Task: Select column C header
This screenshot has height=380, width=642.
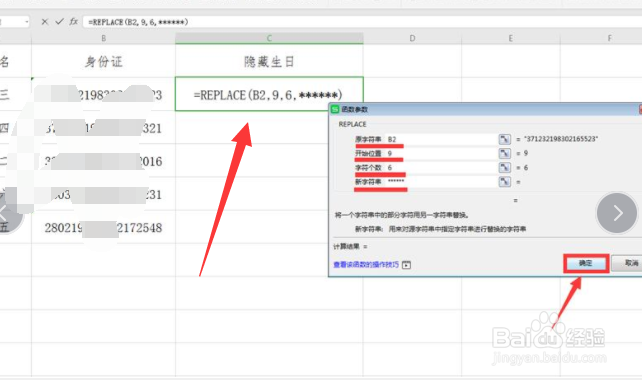Action: click(x=269, y=38)
